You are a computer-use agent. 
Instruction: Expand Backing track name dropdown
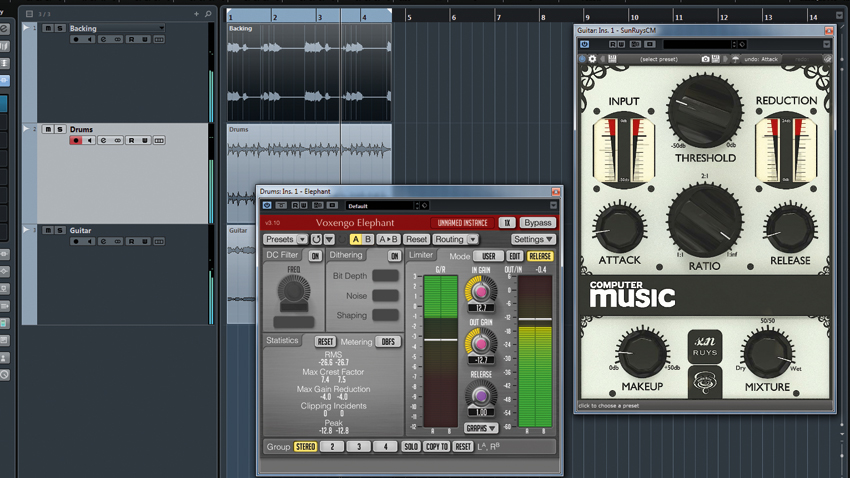[161, 28]
